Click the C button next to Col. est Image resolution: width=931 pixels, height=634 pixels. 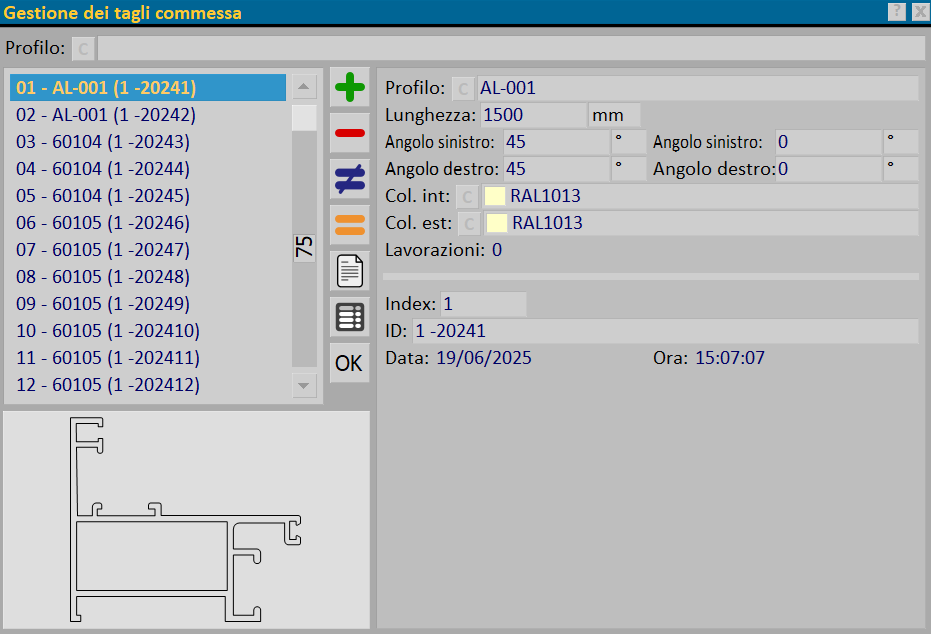coord(469,224)
